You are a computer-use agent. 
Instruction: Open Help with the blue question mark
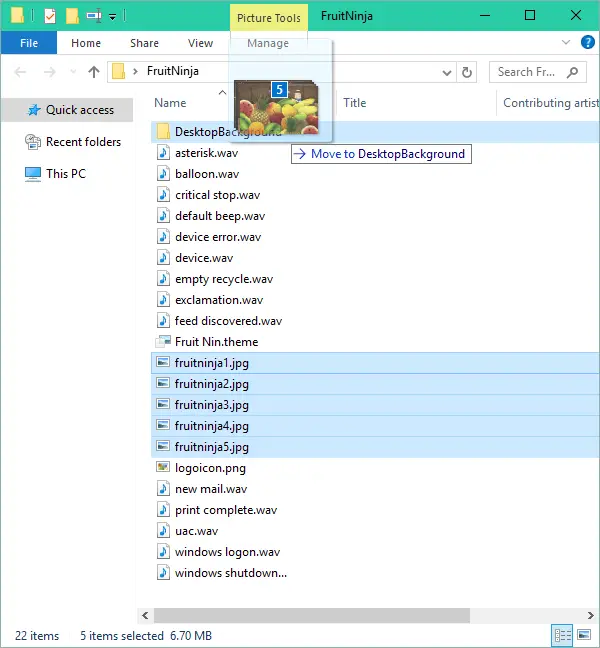point(587,42)
